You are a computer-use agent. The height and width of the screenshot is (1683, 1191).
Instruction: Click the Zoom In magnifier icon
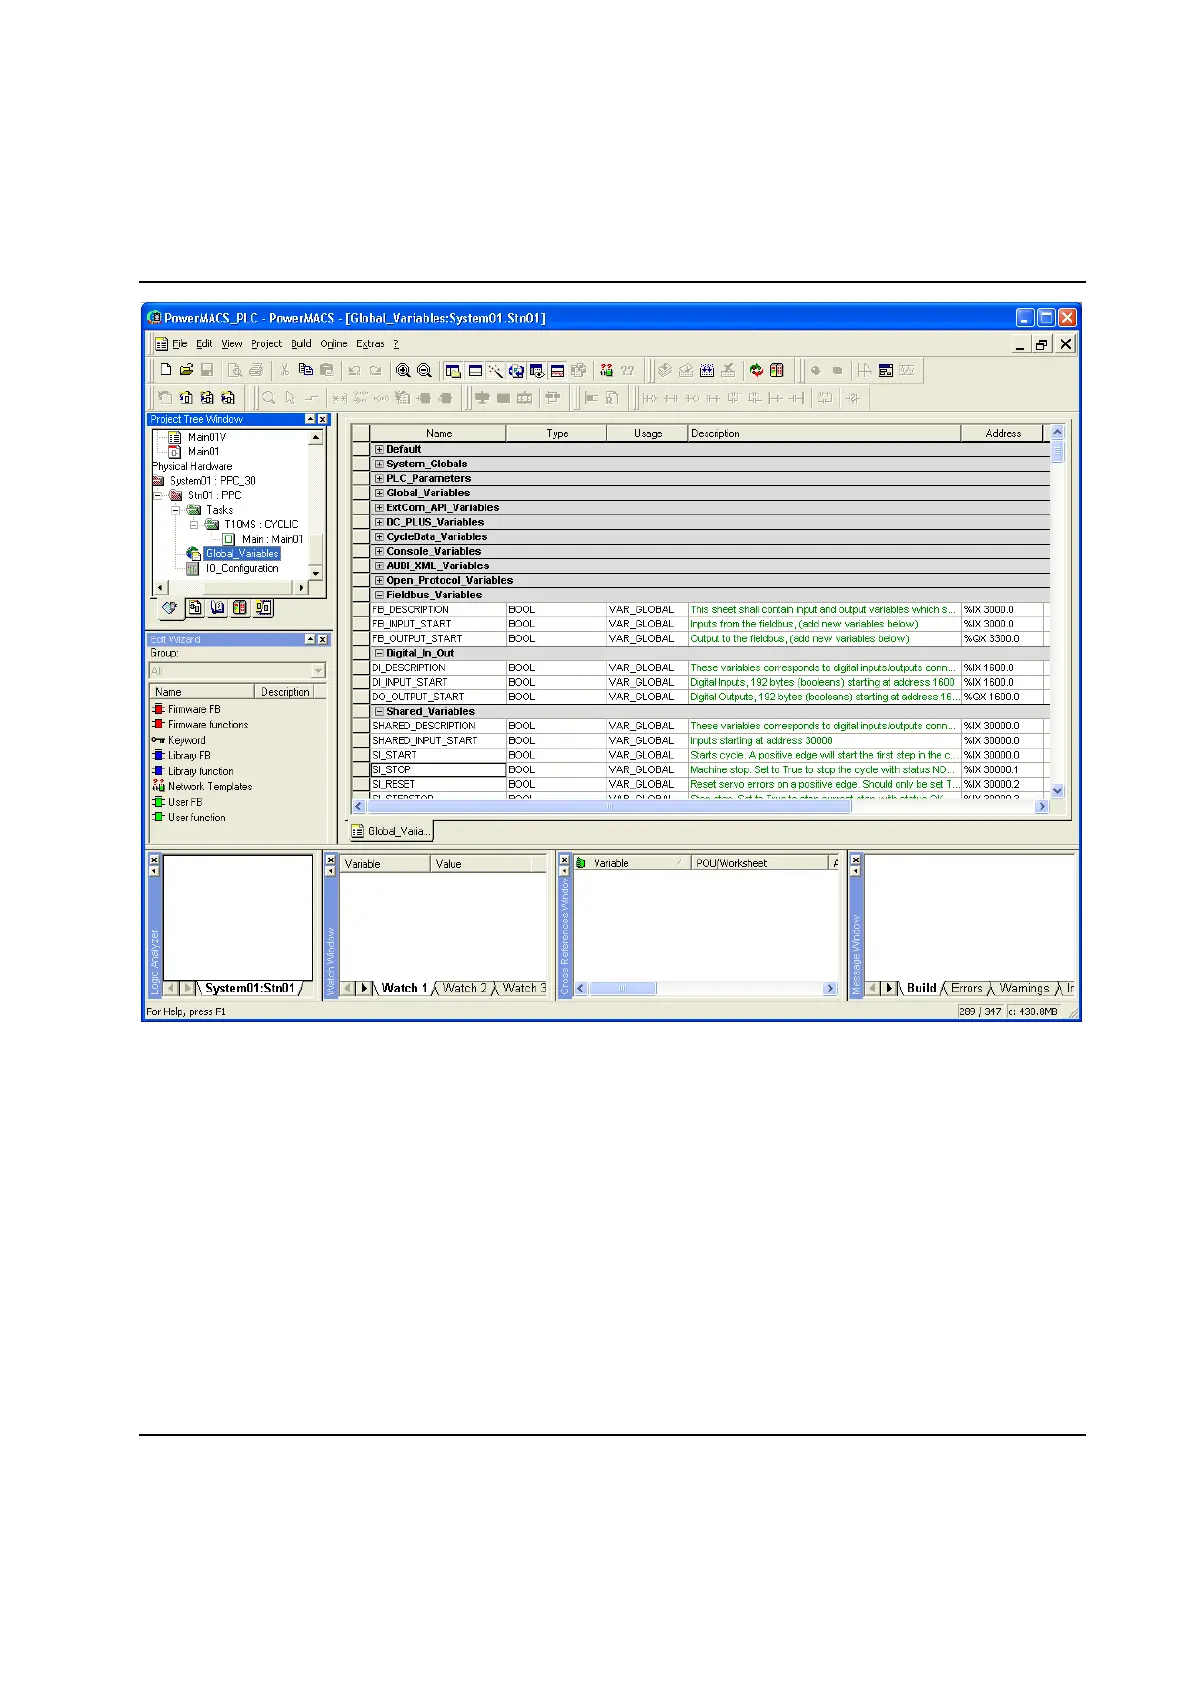(403, 370)
